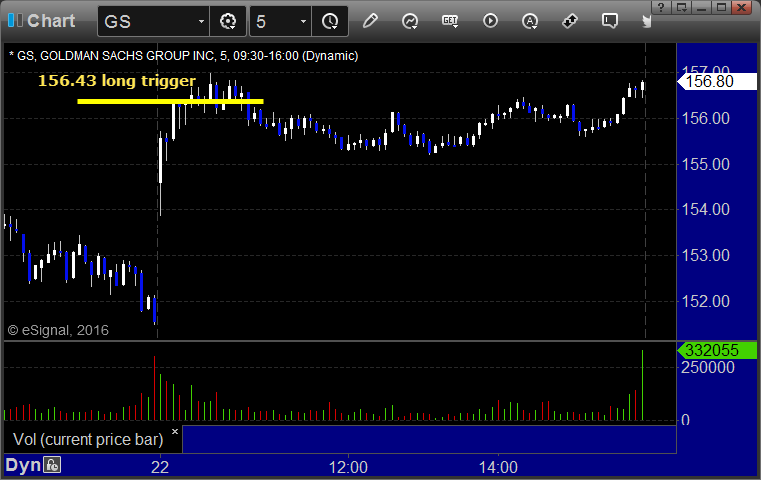Close the chart window with red X

pyautogui.click(x=742, y=7)
